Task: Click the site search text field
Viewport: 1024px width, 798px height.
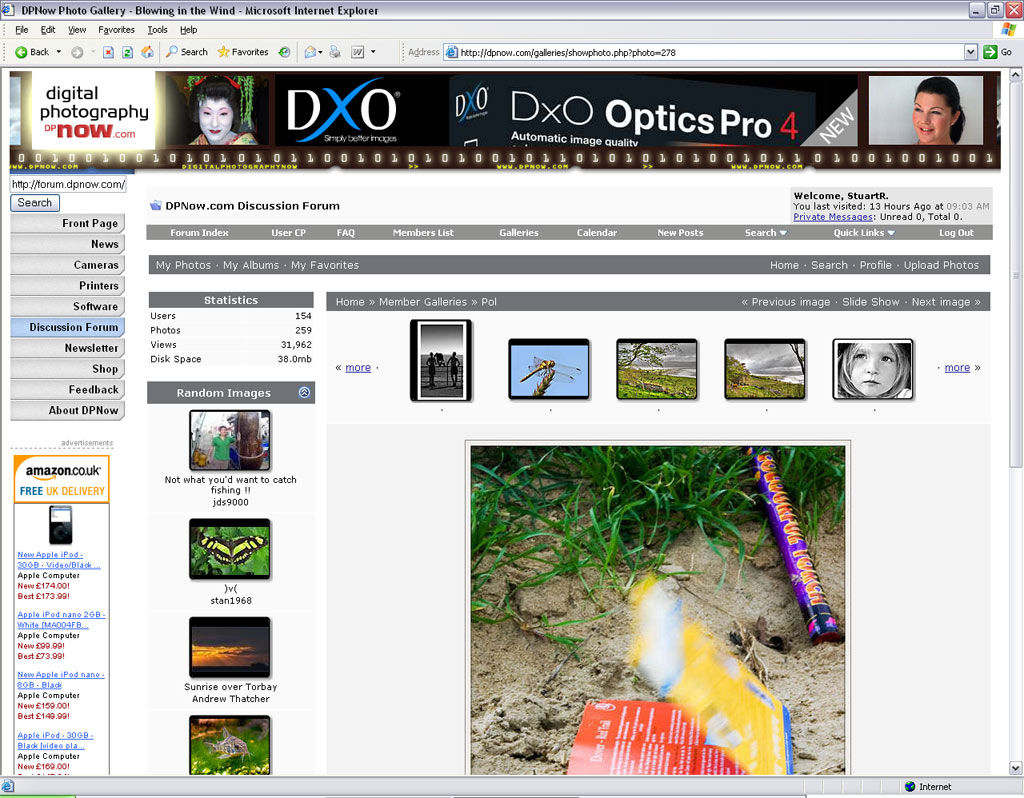Action: (68, 184)
